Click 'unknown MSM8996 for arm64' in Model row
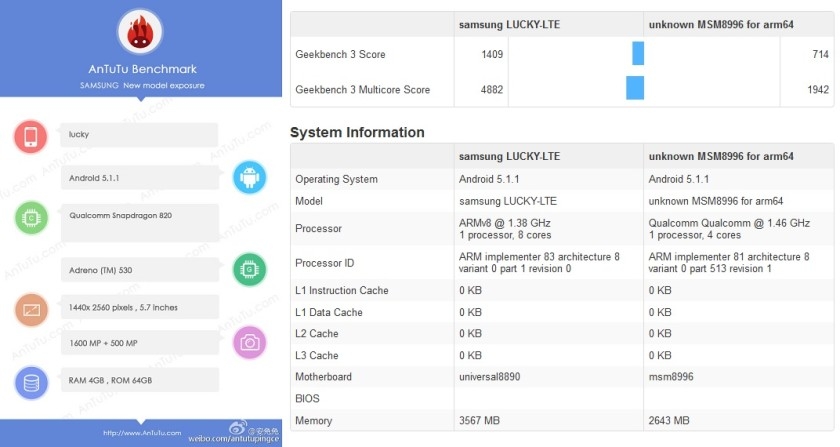The height and width of the screenshot is (447, 840). pyautogui.click(x=716, y=201)
